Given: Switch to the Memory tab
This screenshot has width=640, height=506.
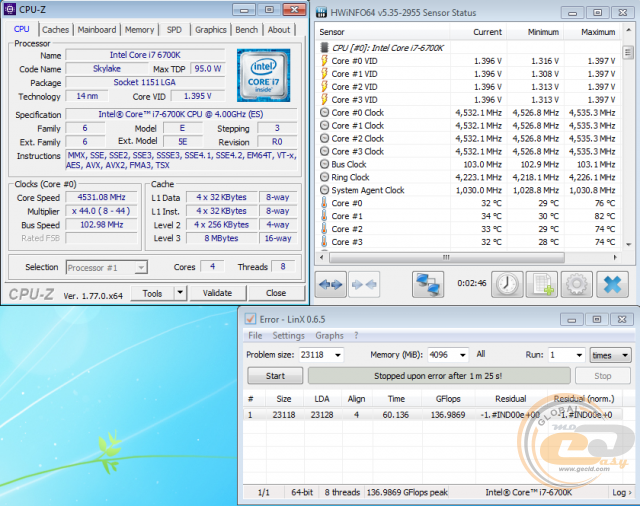Looking at the screenshot, I should coord(140,30).
